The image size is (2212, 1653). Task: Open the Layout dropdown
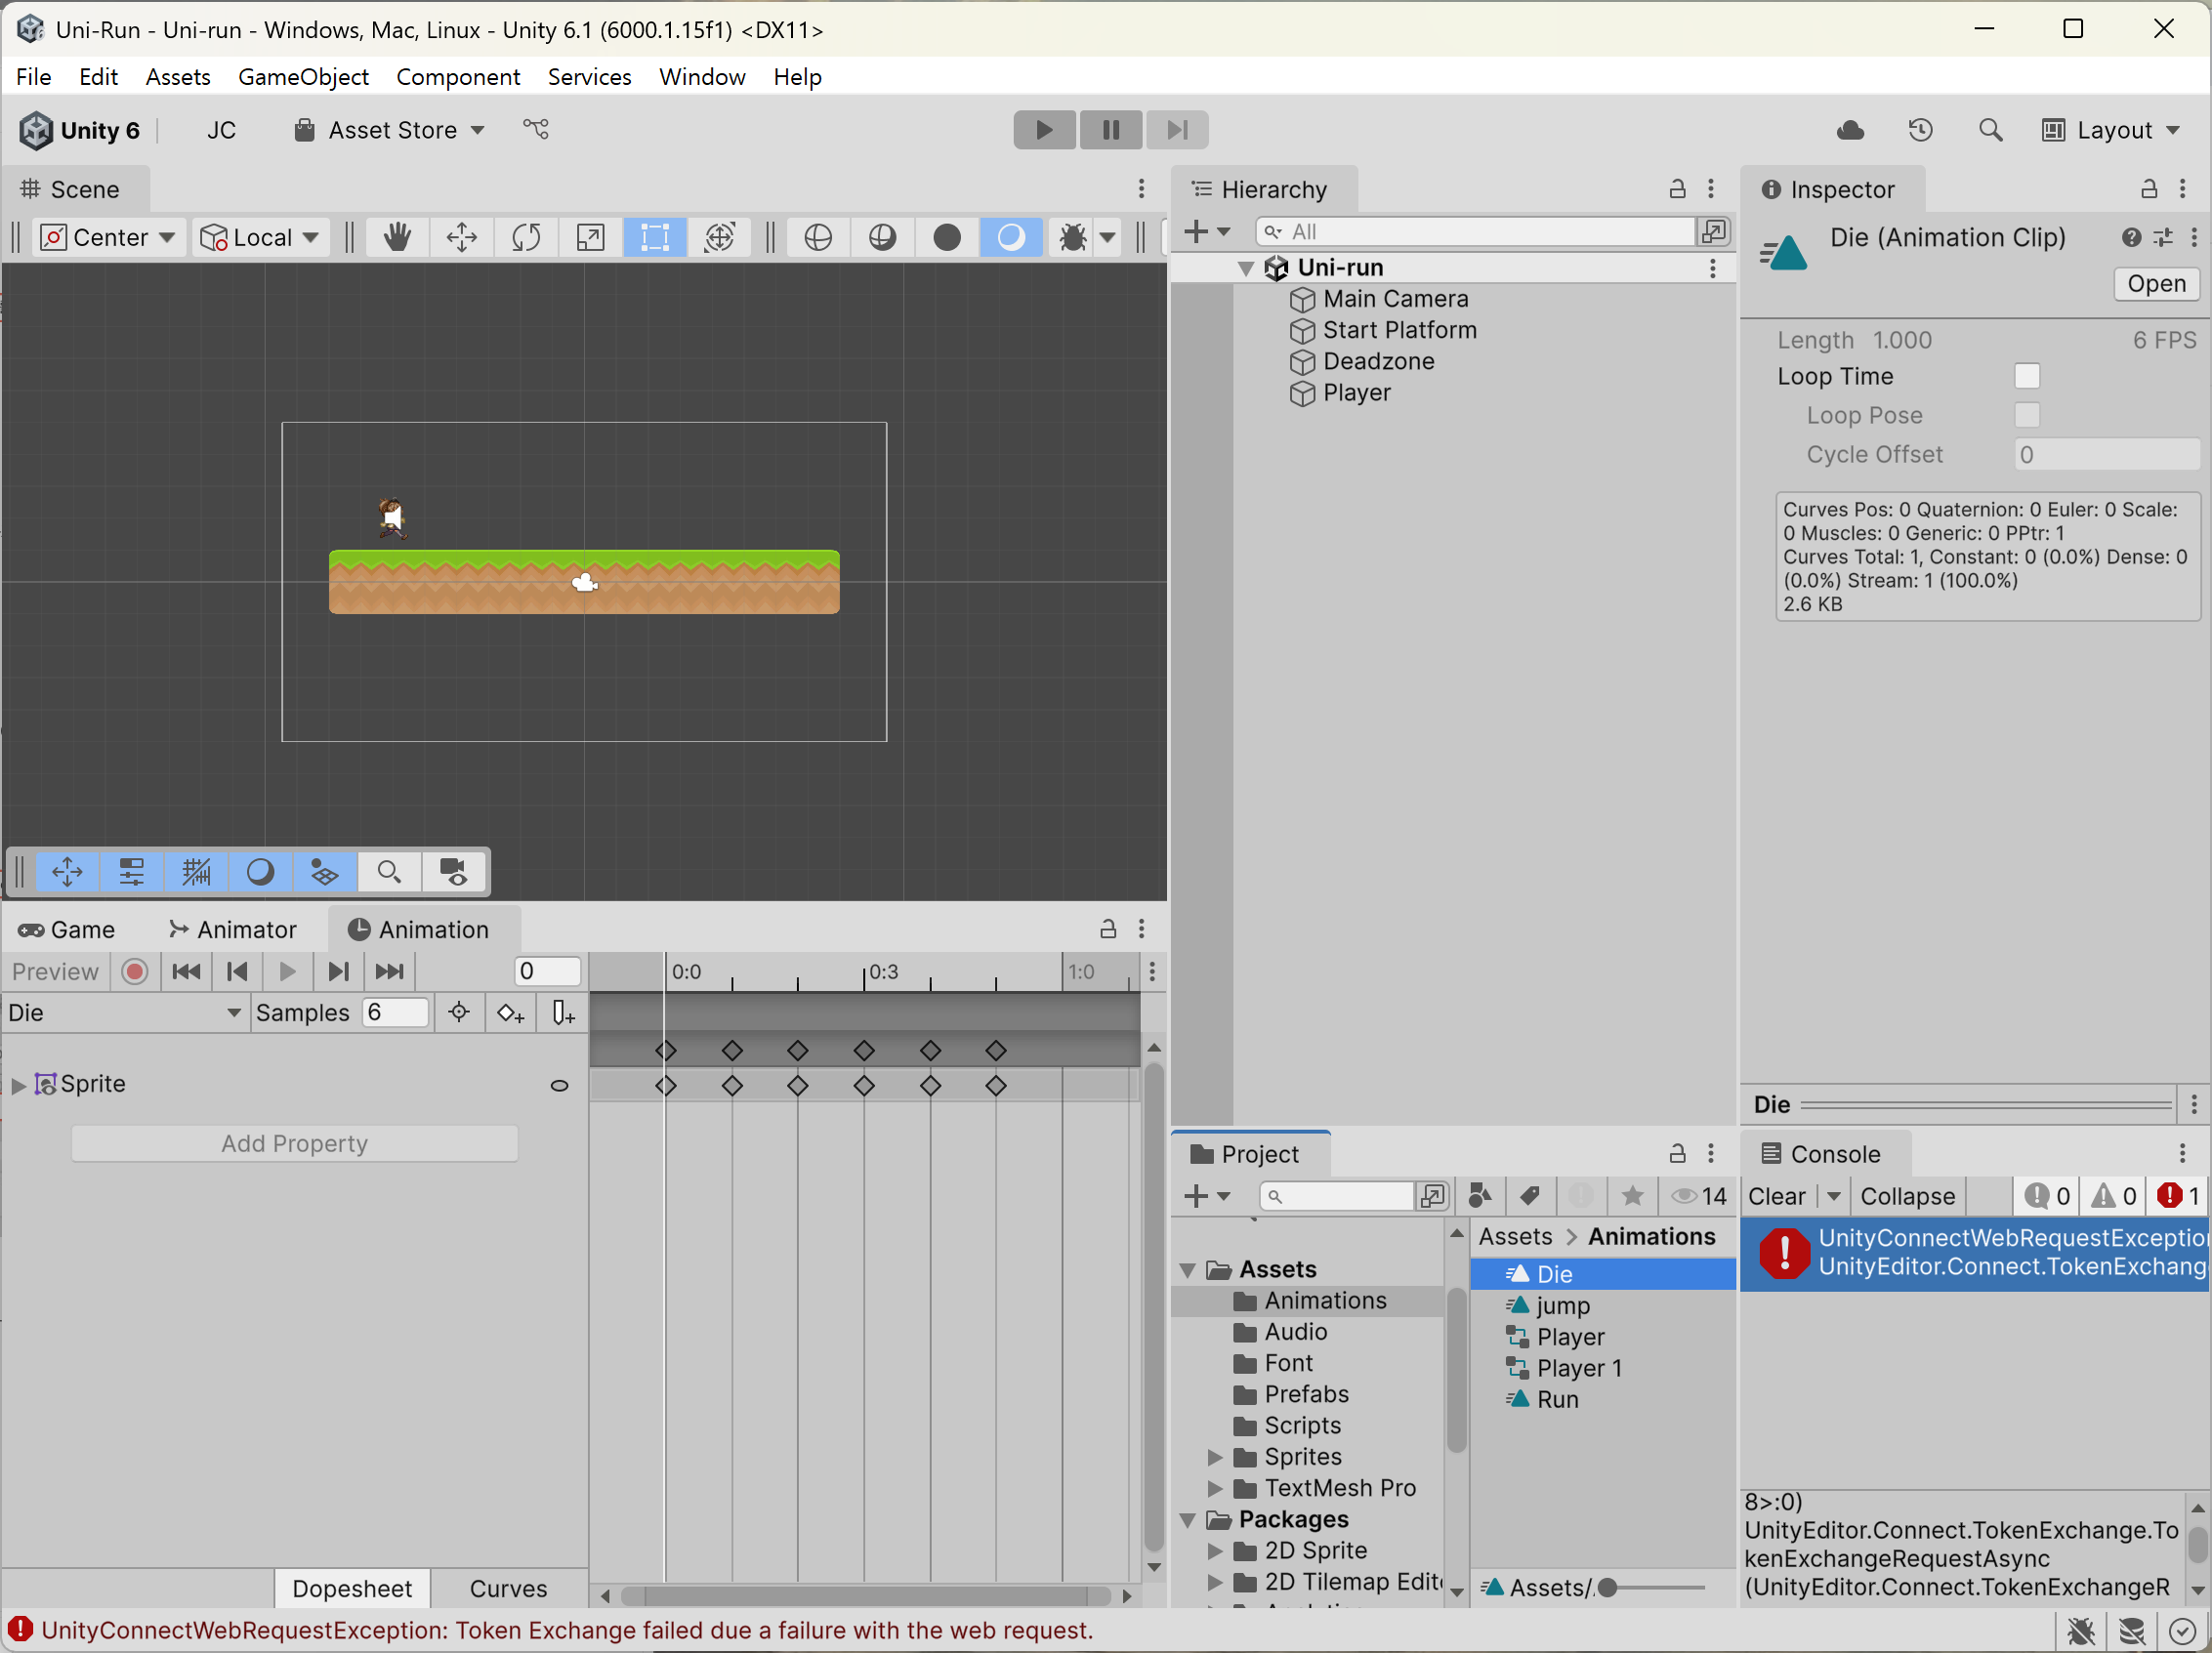[x=2110, y=130]
